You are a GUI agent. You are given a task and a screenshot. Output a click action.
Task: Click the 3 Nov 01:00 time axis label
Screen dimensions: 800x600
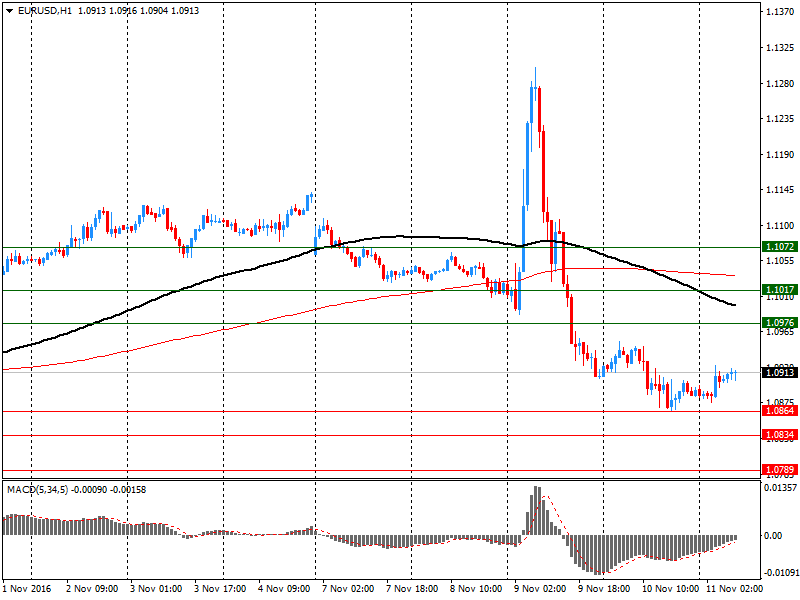[156, 589]
